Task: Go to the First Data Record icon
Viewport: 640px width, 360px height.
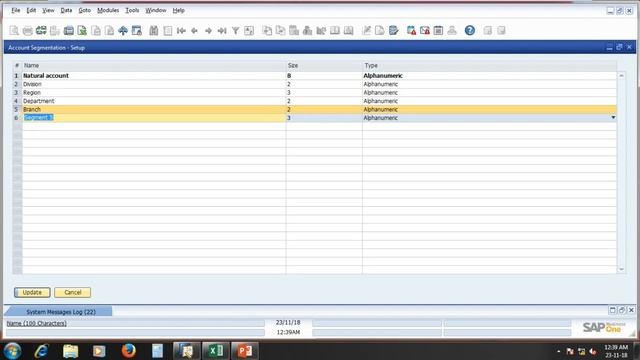Action: coord(181,31)
